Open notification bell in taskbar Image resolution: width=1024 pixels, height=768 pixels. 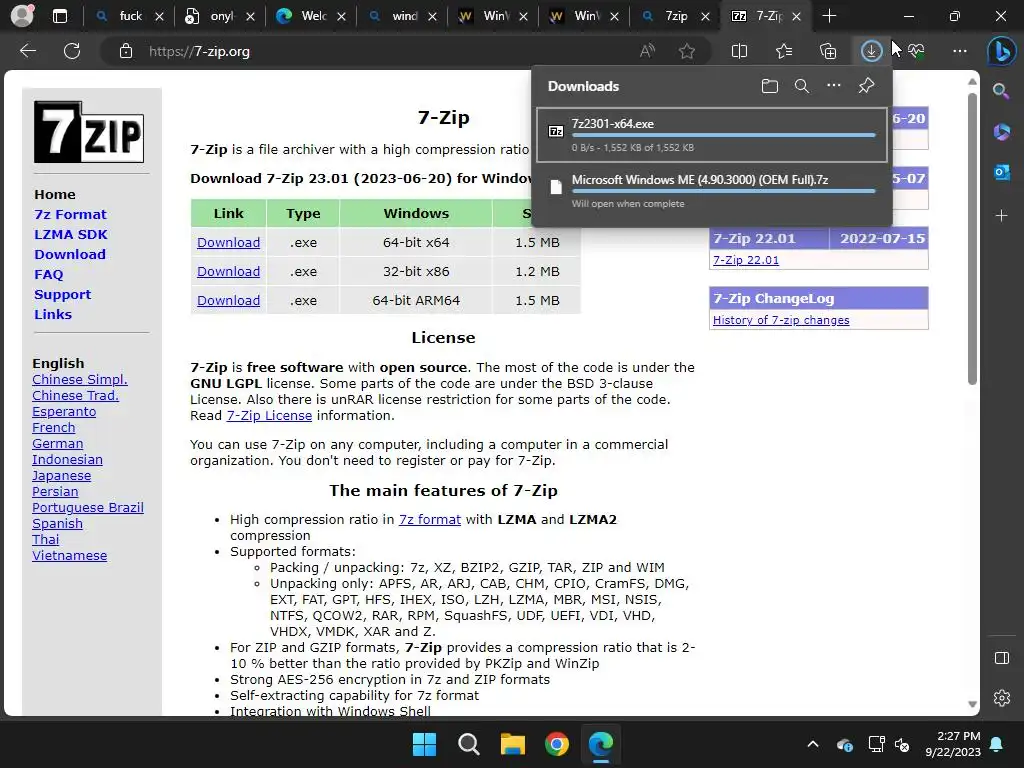997,744
